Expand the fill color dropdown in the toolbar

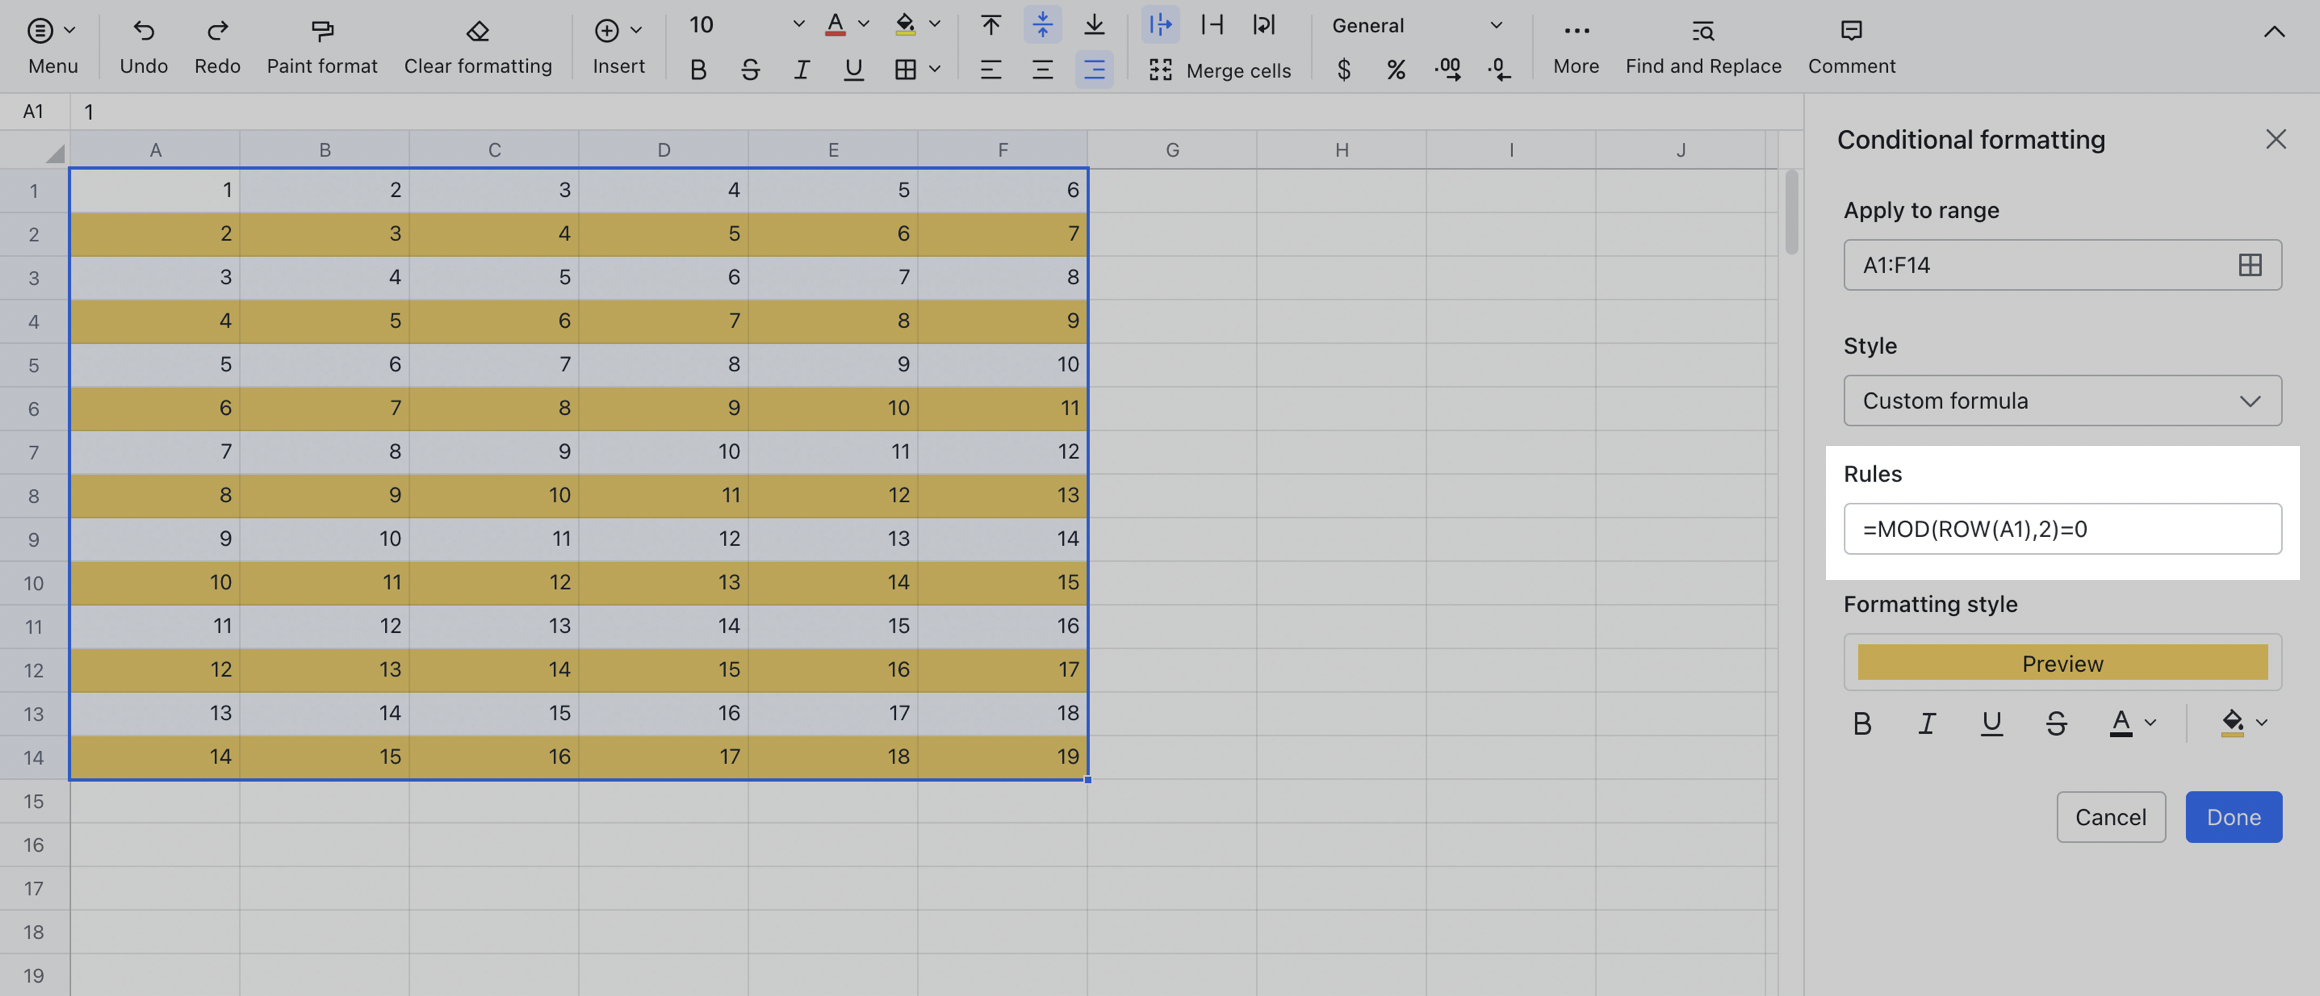coord(934,24)
